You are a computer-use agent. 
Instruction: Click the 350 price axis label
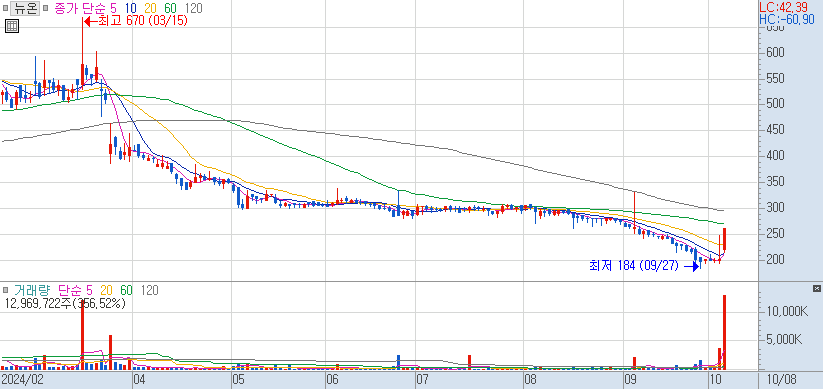(776, 182)
